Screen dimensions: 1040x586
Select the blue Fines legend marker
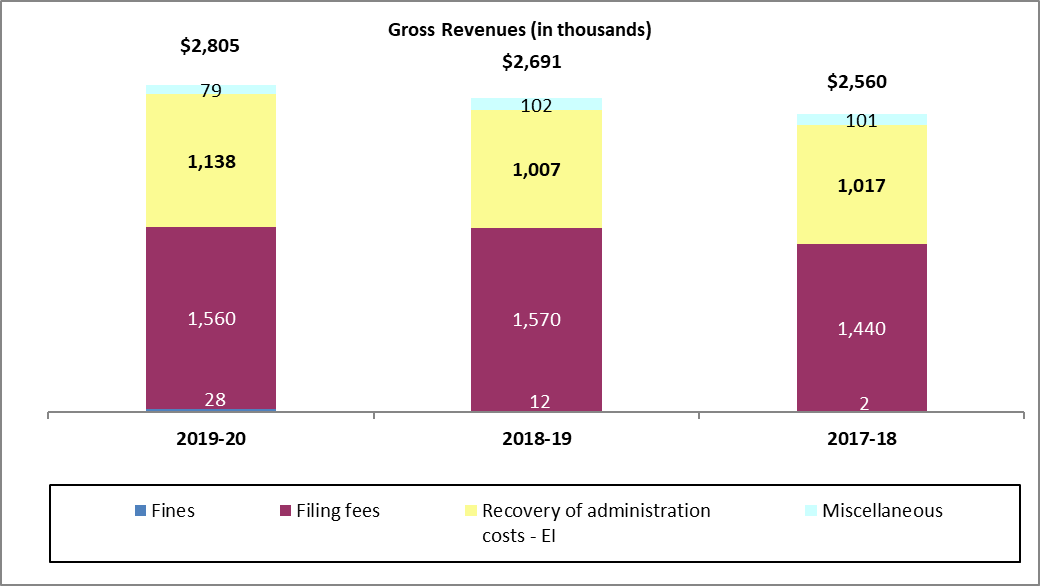(x=140, y=510)
